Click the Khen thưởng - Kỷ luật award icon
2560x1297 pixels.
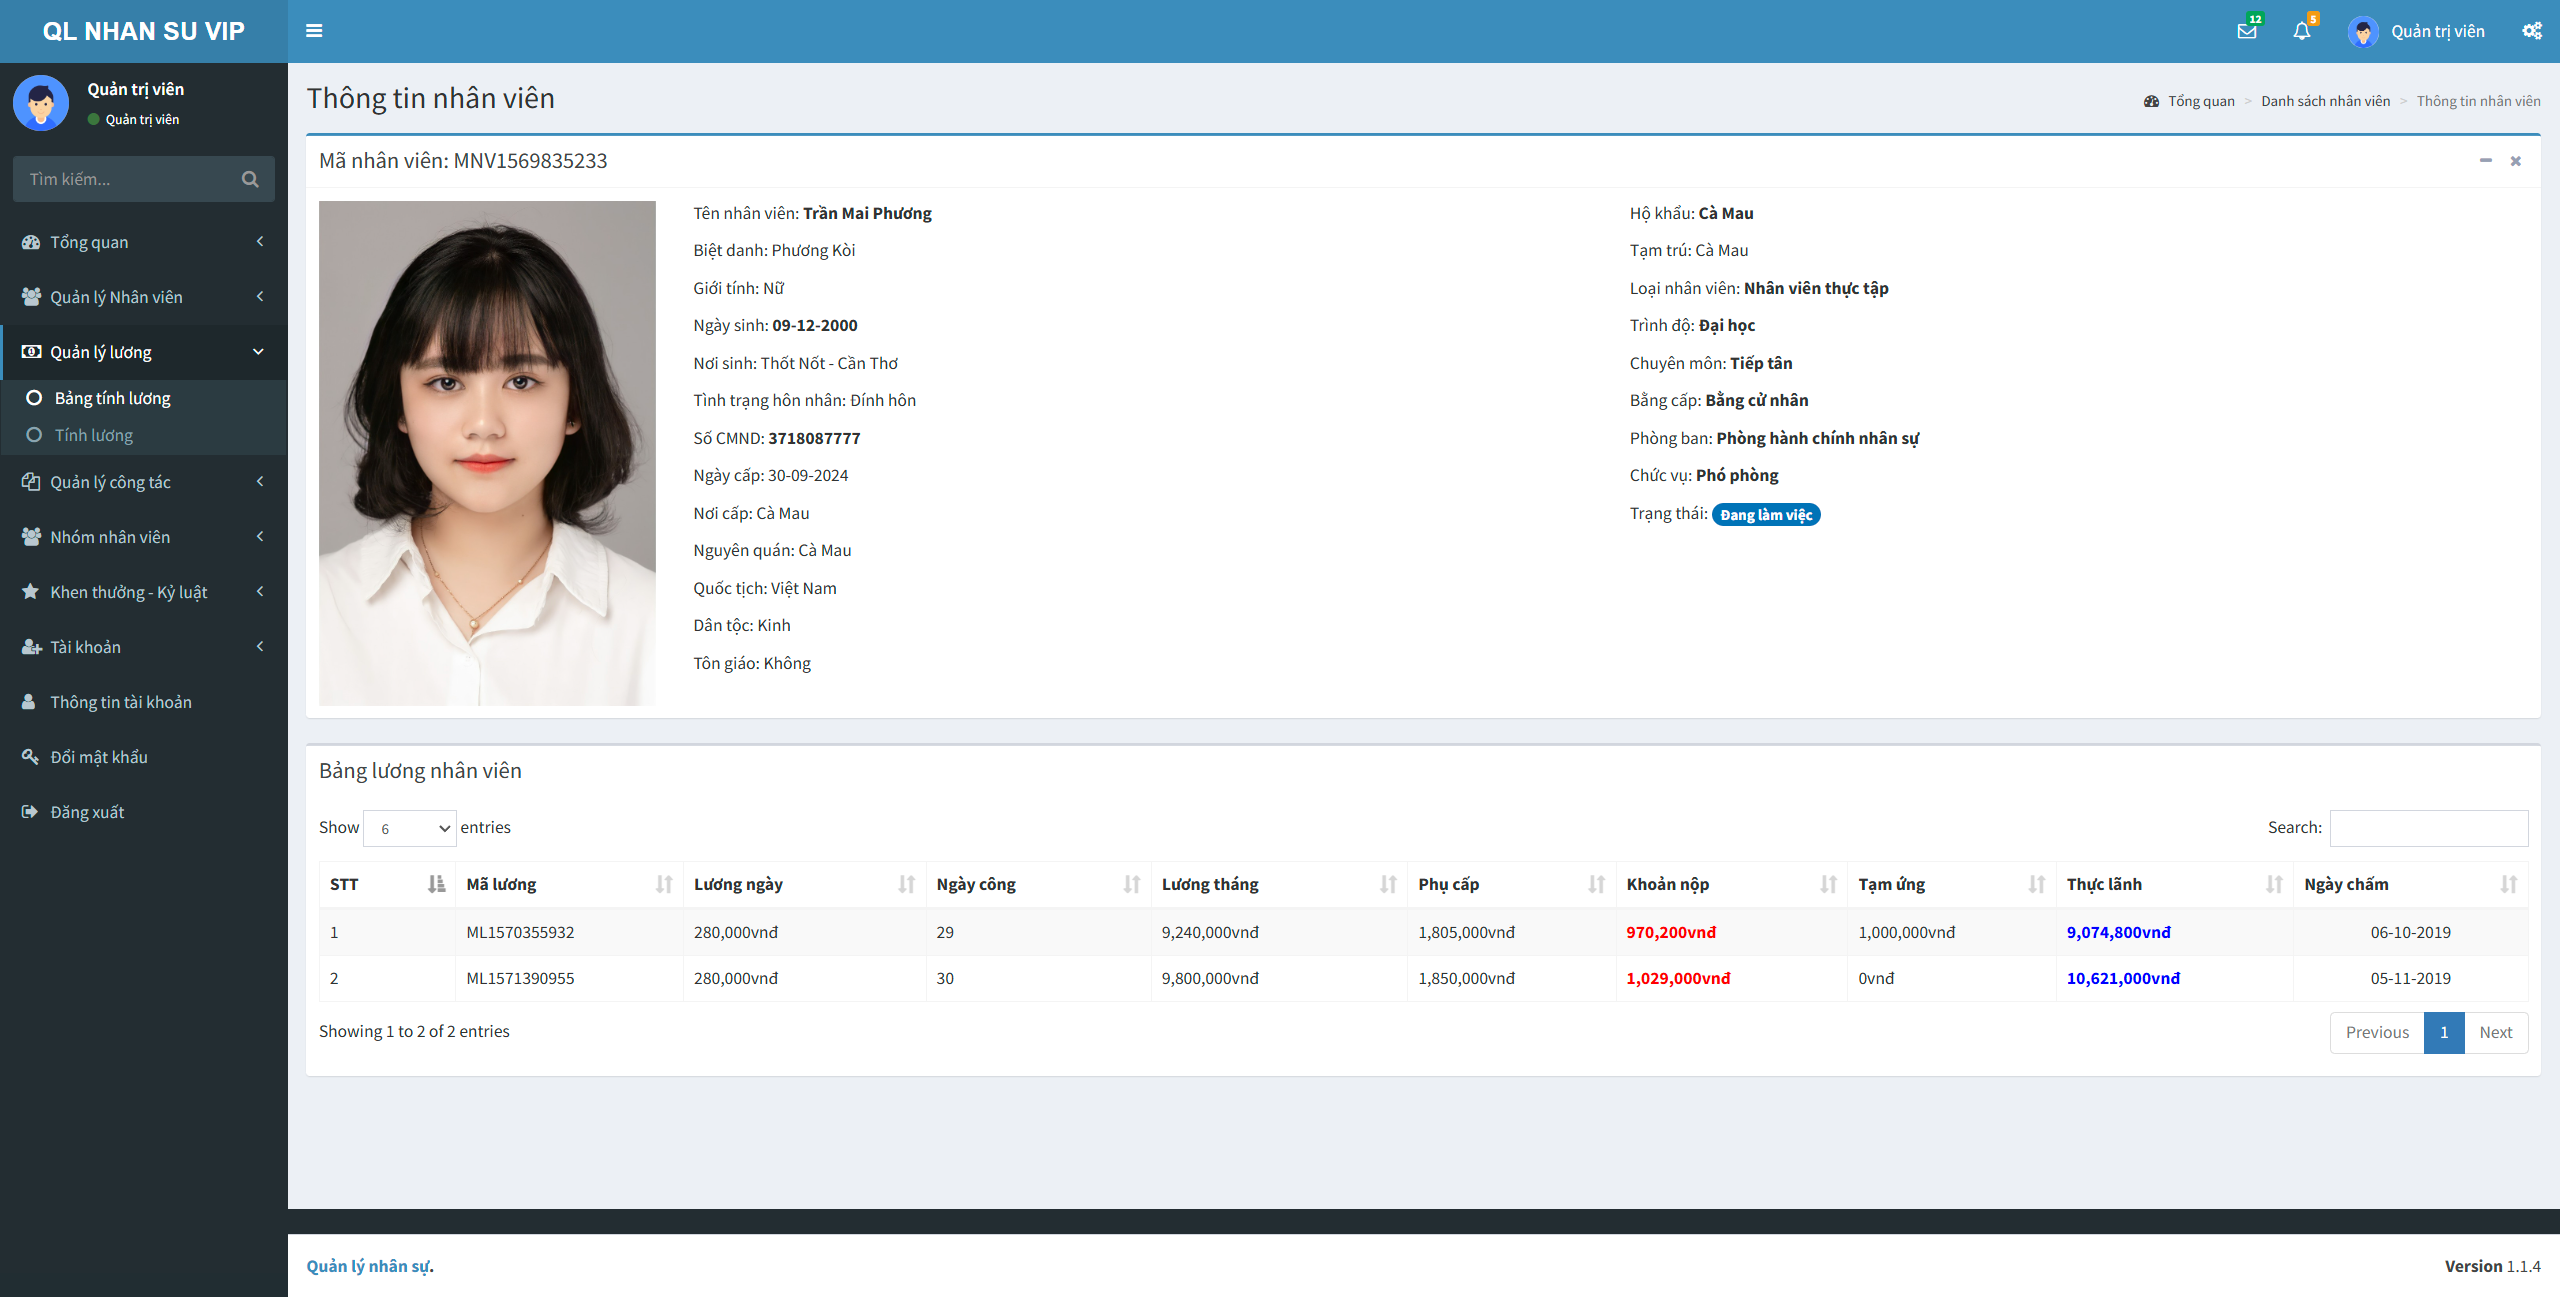click(x=33, y=591)
